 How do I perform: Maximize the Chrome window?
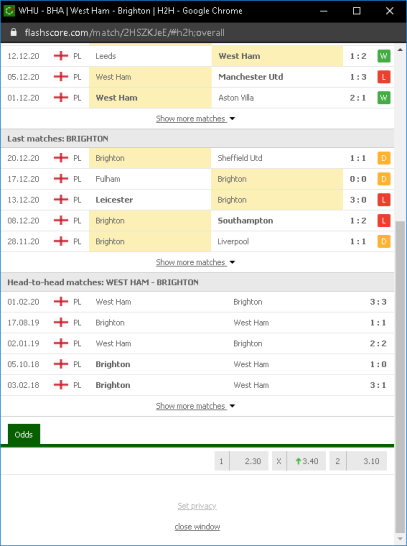click(x=357, y=11)
